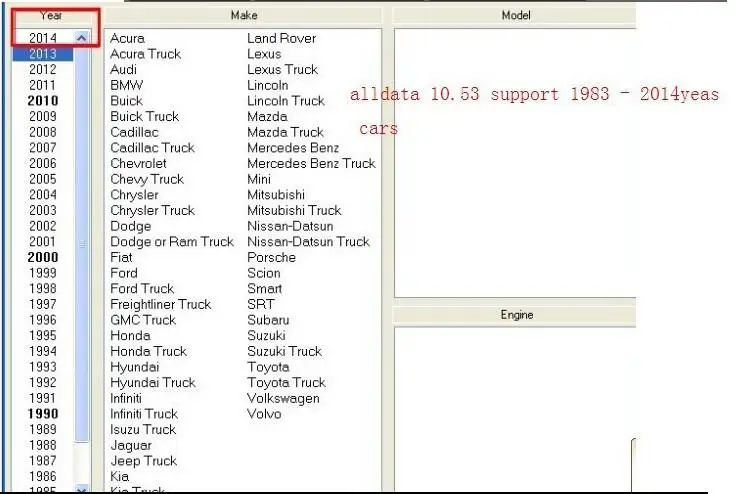
Task: Choose Hyundai Truck make
Action: (x=152, y=382)
